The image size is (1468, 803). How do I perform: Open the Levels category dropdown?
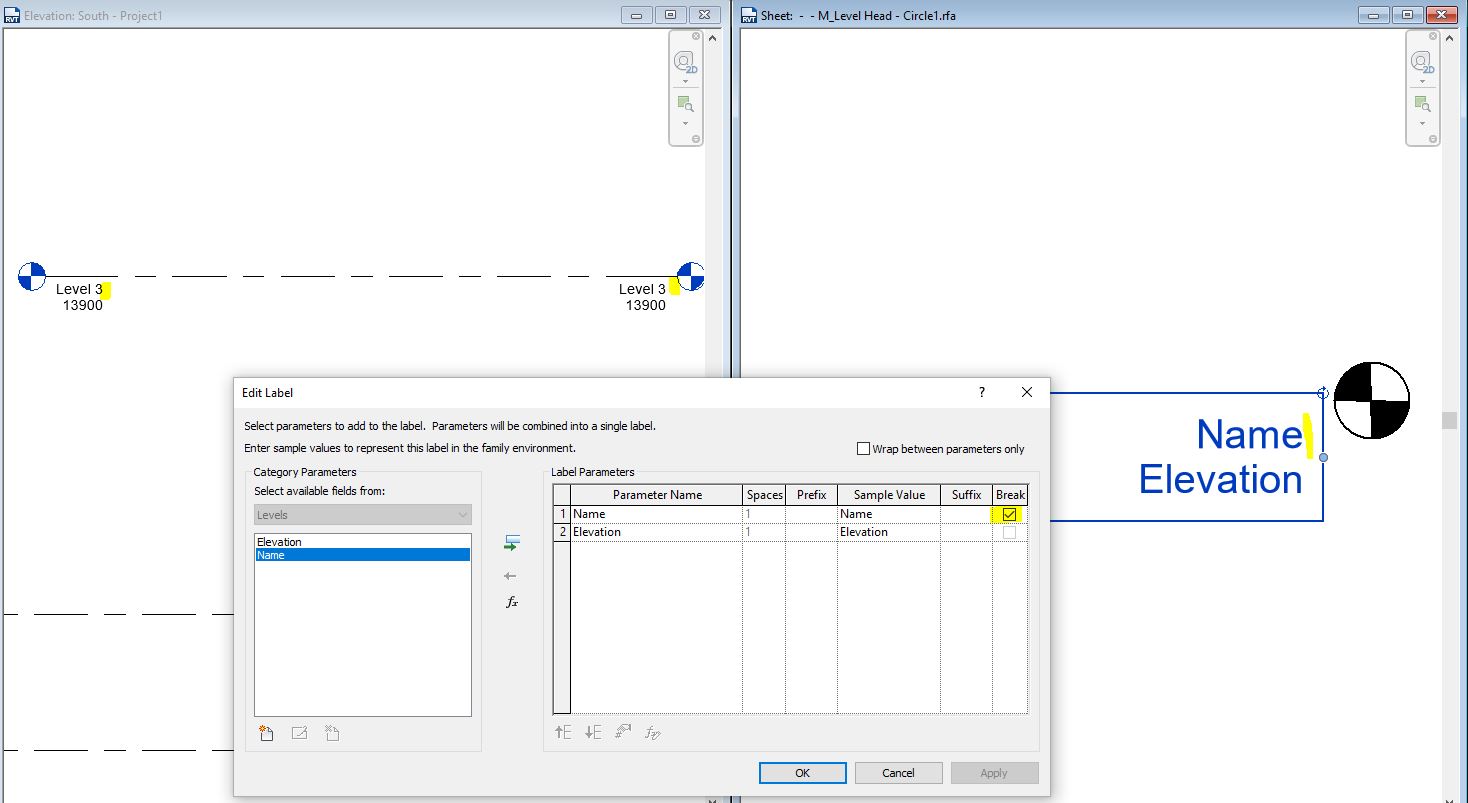click(x=462, y=513)
